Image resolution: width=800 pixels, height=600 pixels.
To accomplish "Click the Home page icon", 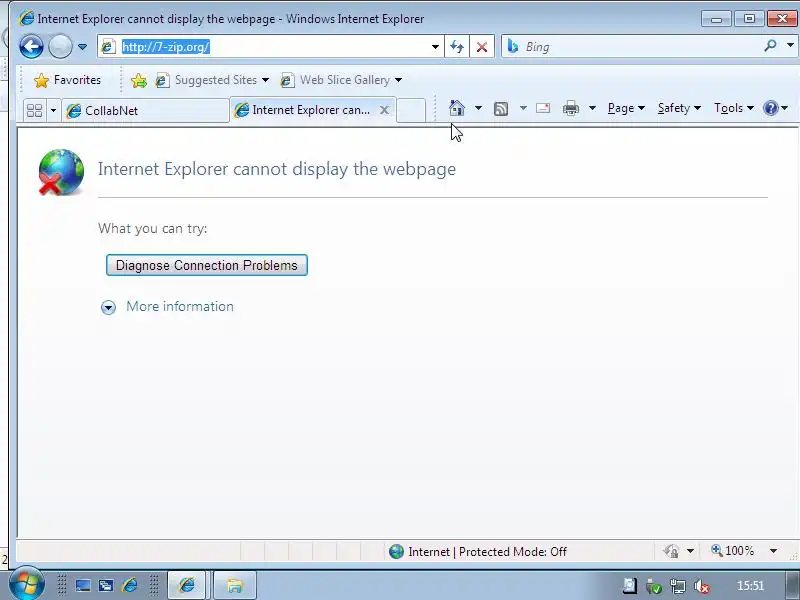I will click(x=457, y=108).
